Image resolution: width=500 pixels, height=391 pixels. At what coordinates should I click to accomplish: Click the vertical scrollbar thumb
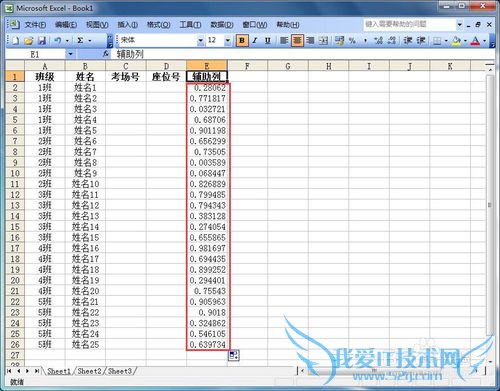pyautogui.click(x=490, y=205)
